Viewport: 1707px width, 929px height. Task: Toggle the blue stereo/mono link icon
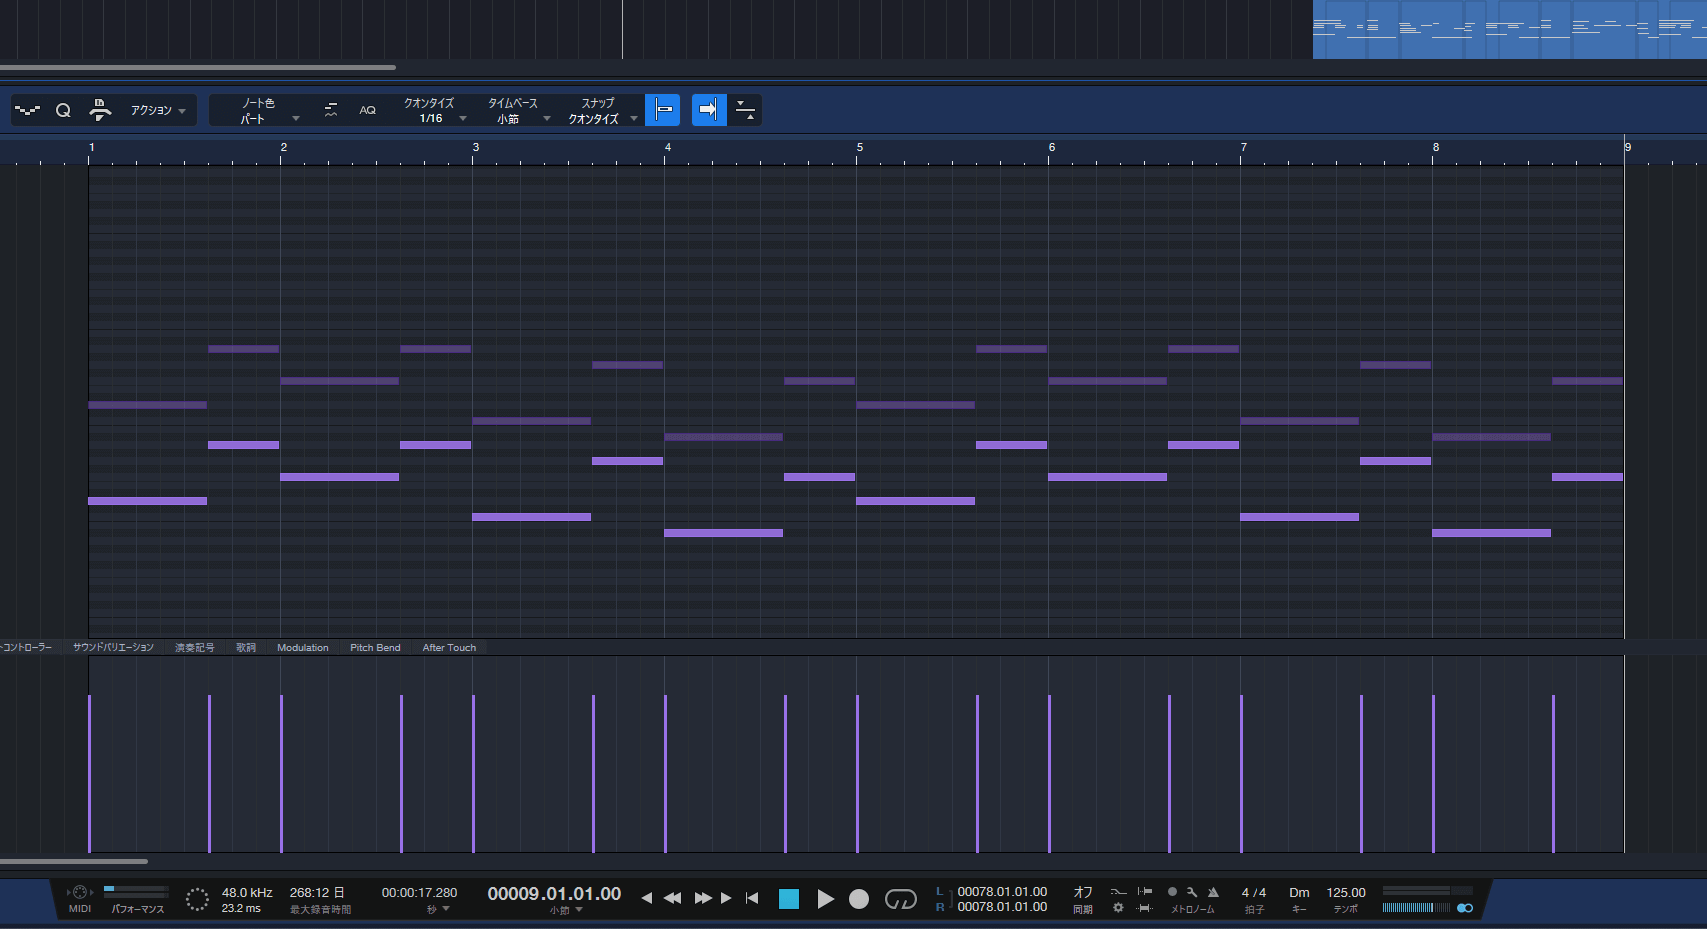tap(1465, 908)
